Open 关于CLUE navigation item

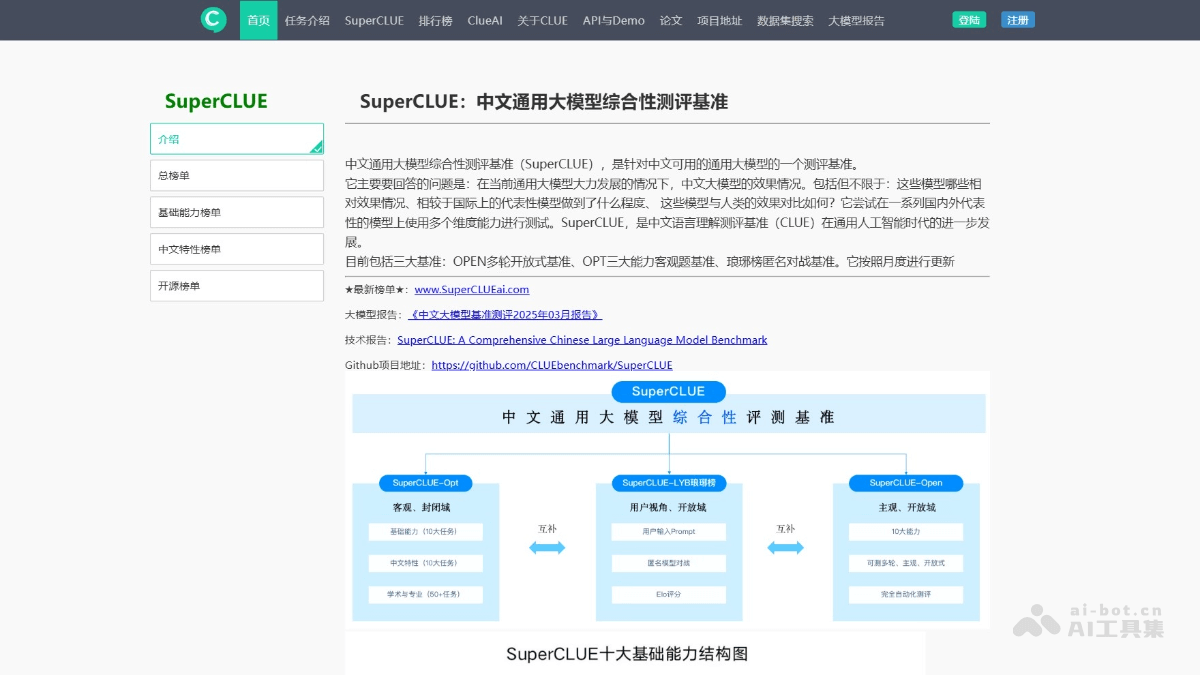pyautogui.click(x=542, y=20)
